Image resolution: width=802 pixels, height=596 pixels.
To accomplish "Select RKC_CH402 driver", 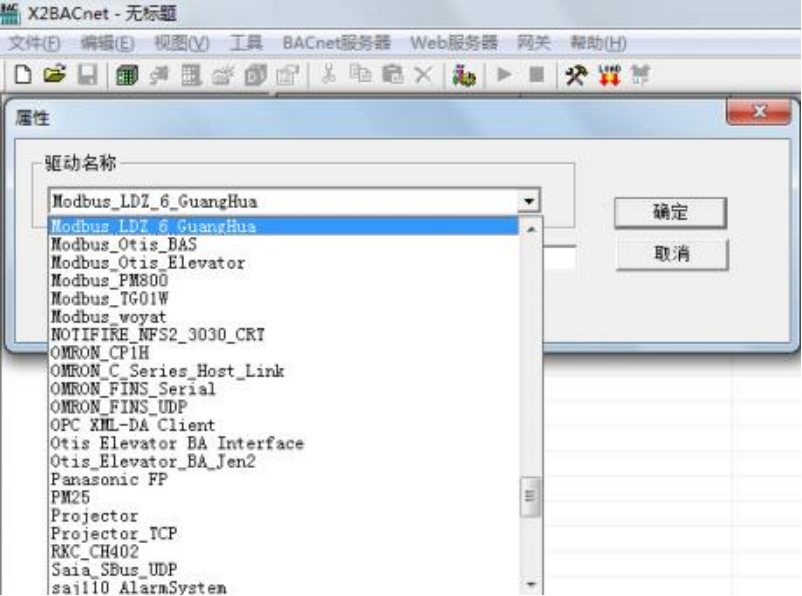I will [x=283, y=551].
